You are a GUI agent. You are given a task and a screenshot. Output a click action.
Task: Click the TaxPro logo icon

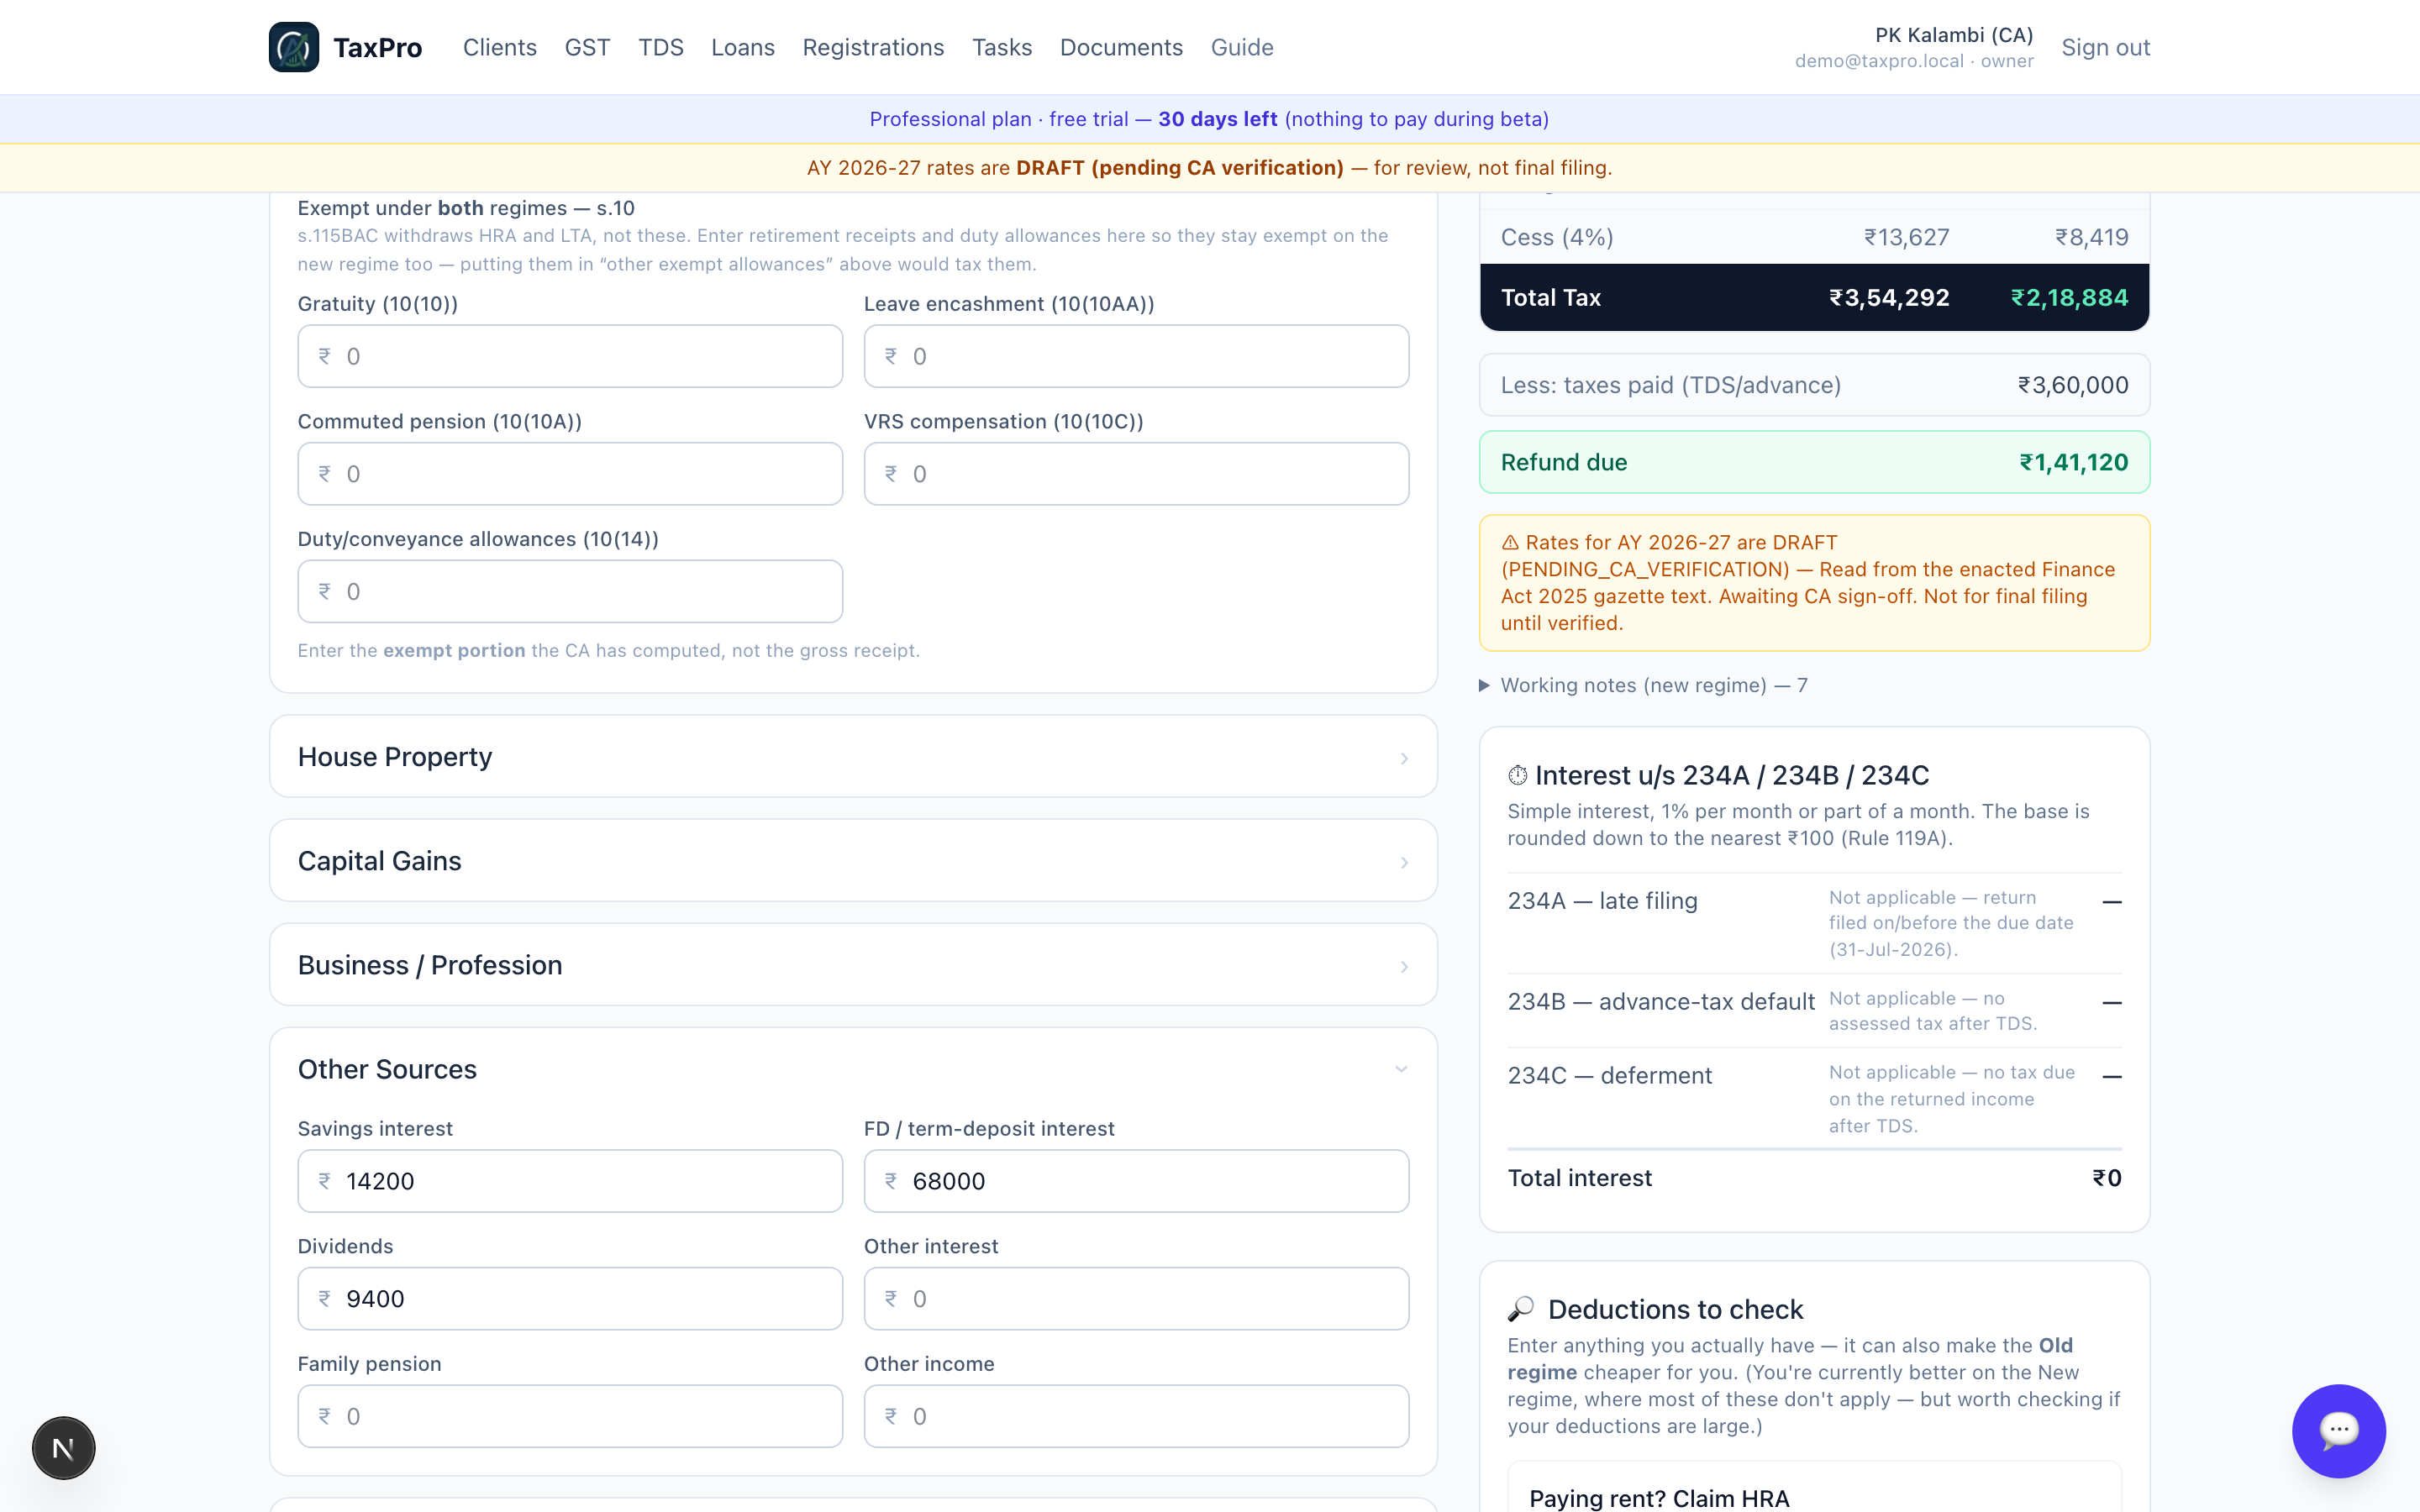[293, 47]
